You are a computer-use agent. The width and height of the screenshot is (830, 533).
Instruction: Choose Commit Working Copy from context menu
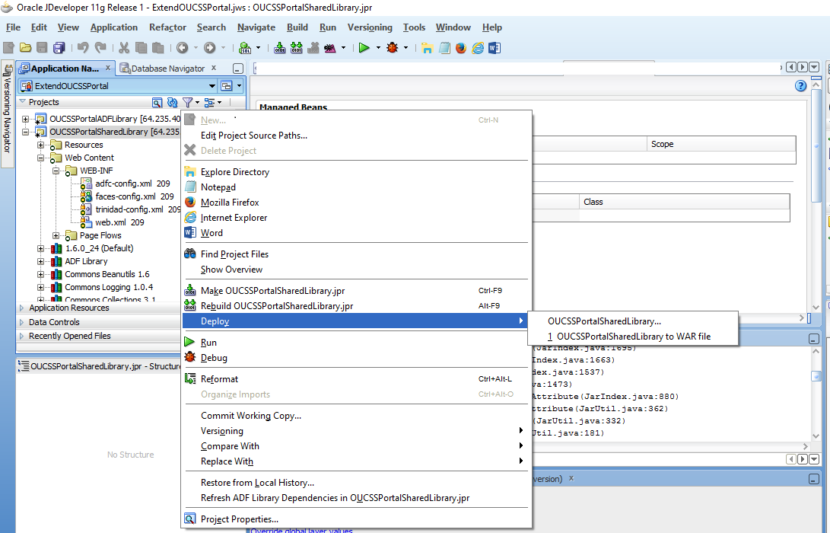[x=251, y=415]
